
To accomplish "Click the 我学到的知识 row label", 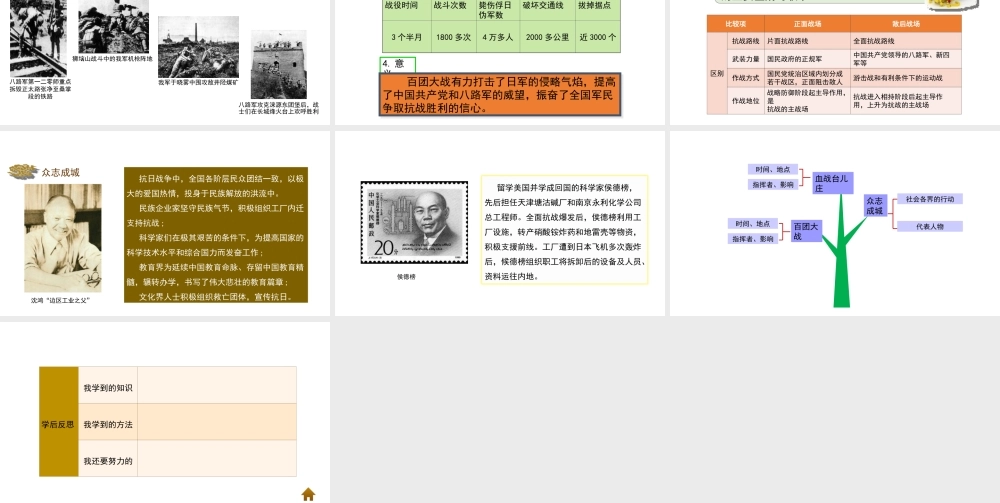I will pyautogui.click(x=108, y=385).
